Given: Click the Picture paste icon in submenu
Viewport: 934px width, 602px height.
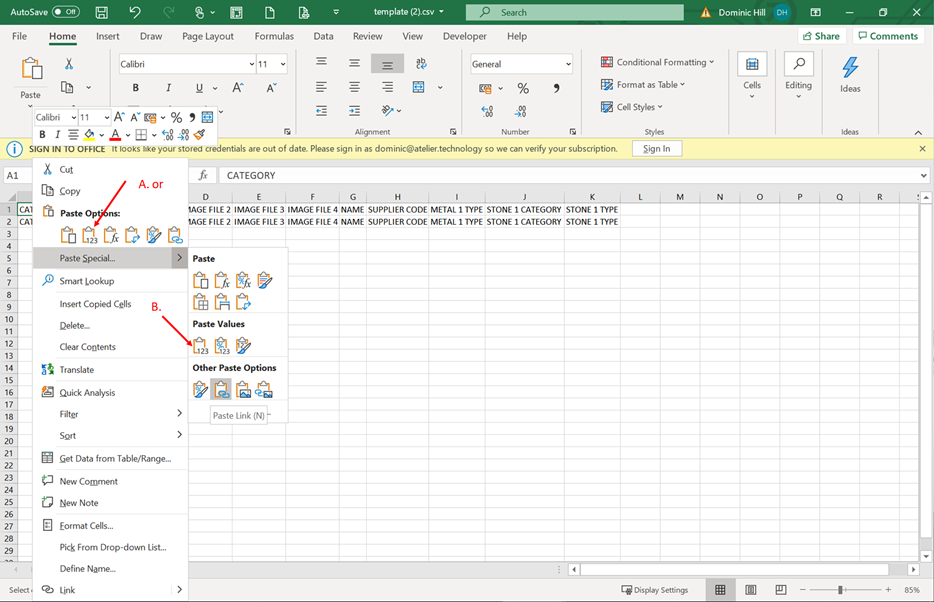Looking at the screenshot, I should click(243, 389).
